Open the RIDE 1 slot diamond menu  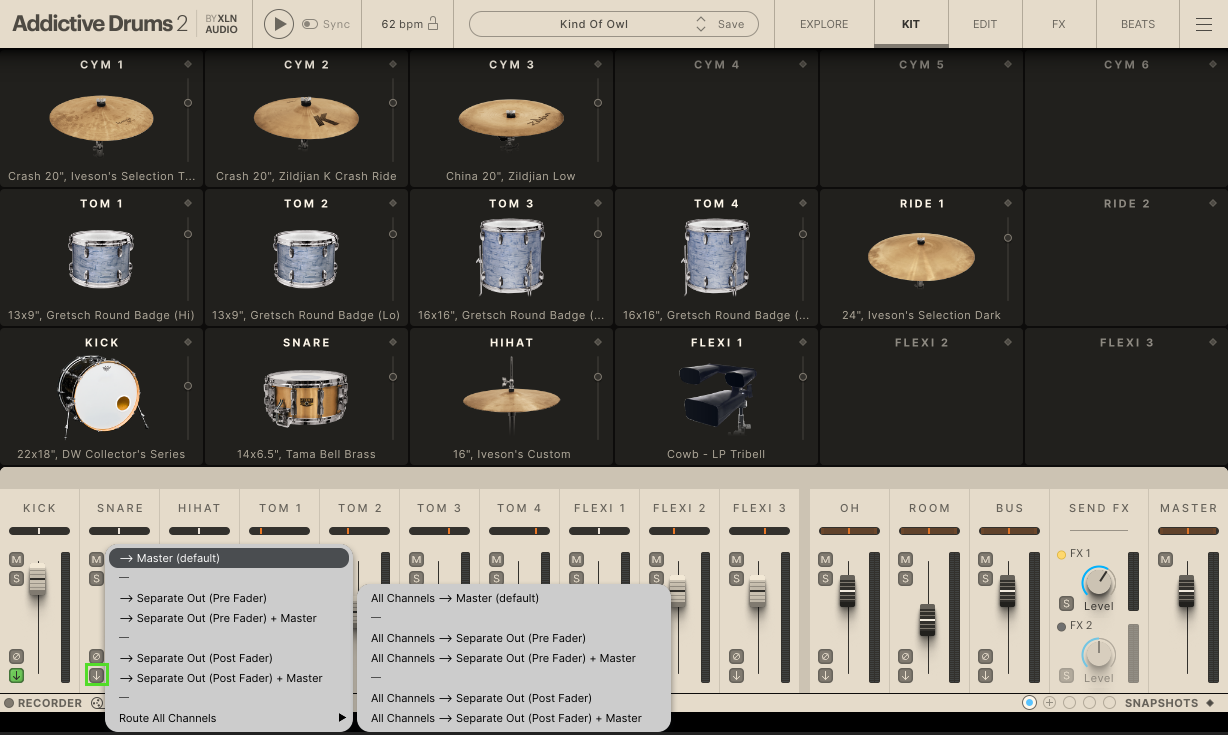(1008, 203)
